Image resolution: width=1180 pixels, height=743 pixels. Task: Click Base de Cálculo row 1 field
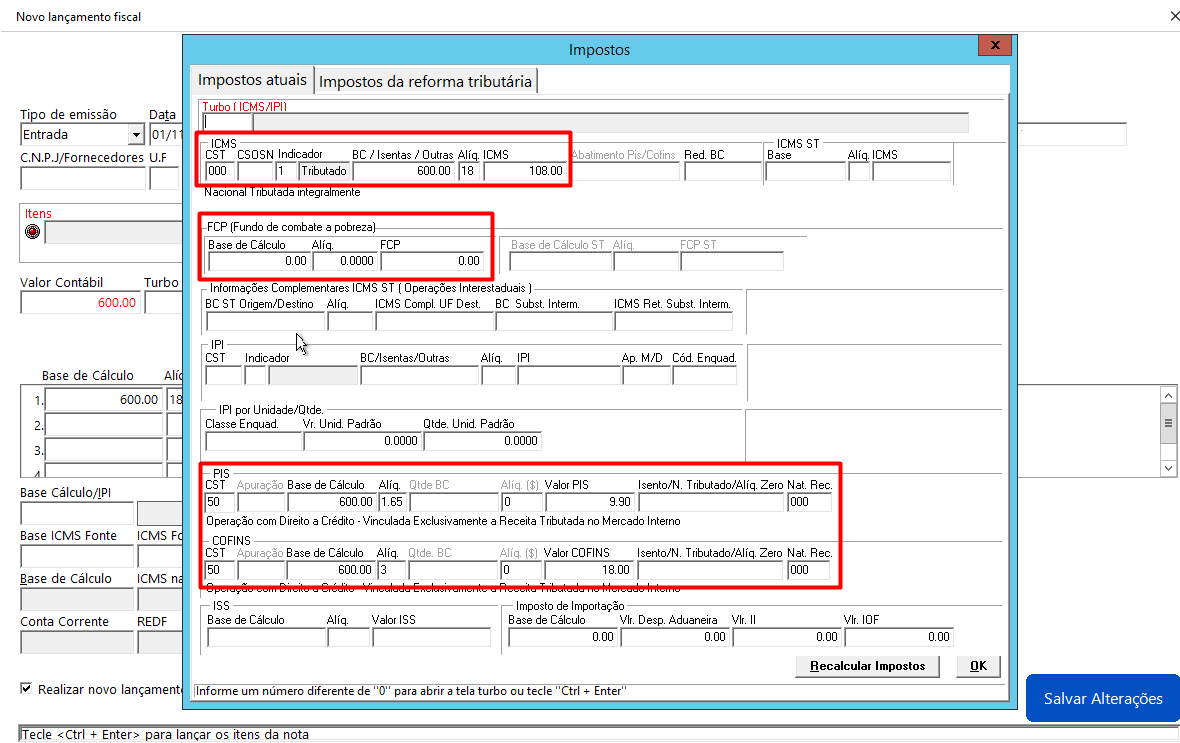104,400
